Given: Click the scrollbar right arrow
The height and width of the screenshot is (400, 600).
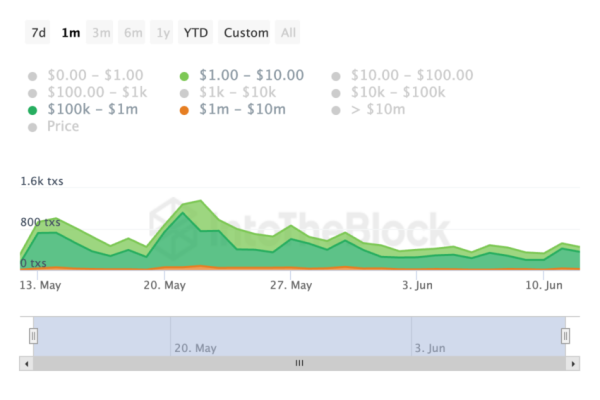Looking at the screenshot, I should (x=572, y=364).
